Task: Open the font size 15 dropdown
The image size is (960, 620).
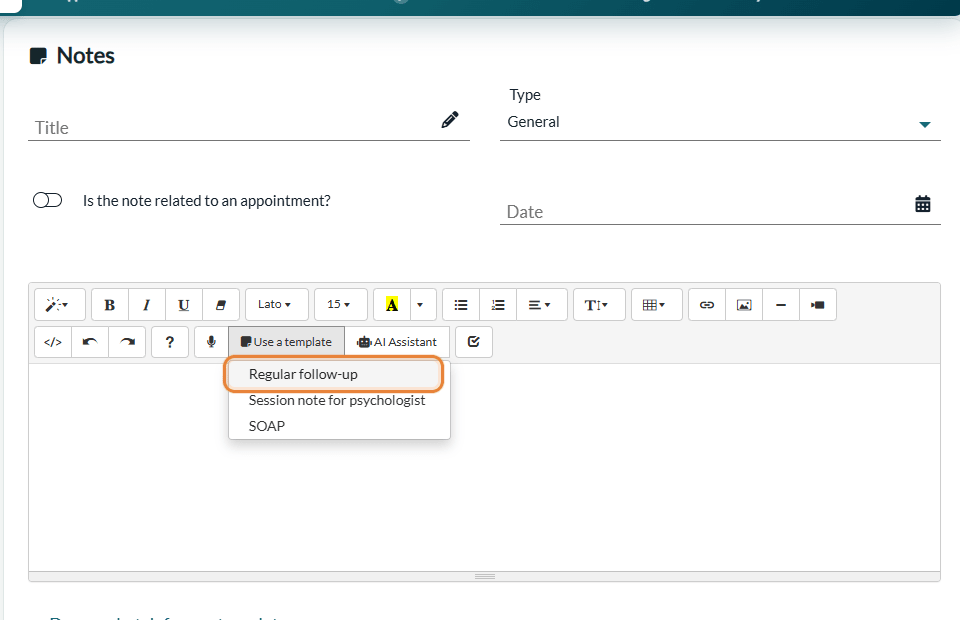Action: [x=340, y=305]
